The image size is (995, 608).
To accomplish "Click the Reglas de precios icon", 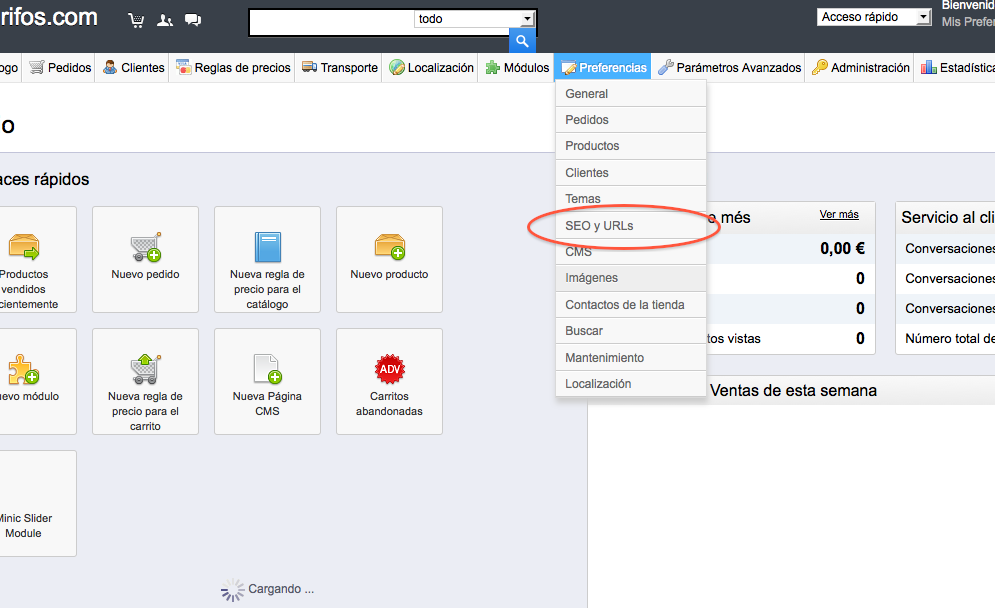I will pyautogui.click(x=183, y=67).
